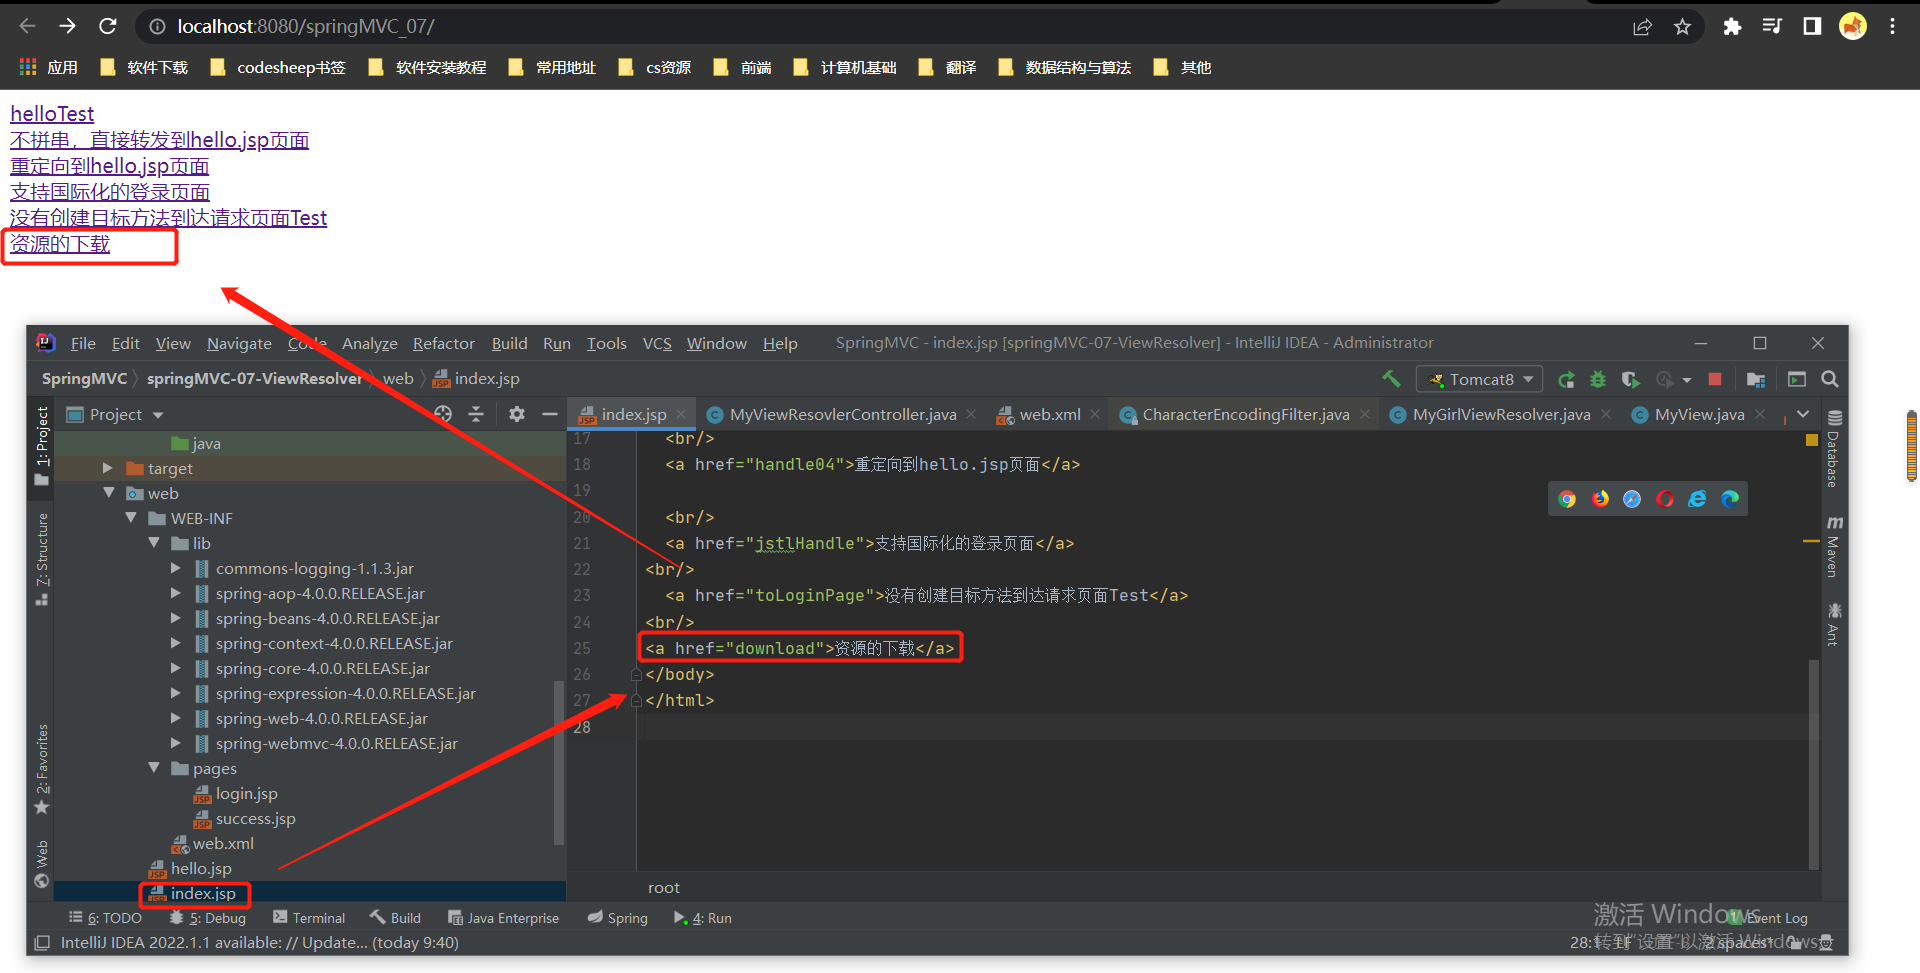The height and width of the screenshot is (973, 1920).
Task: Open Chrome three-dot menu
Action: 1892,26
